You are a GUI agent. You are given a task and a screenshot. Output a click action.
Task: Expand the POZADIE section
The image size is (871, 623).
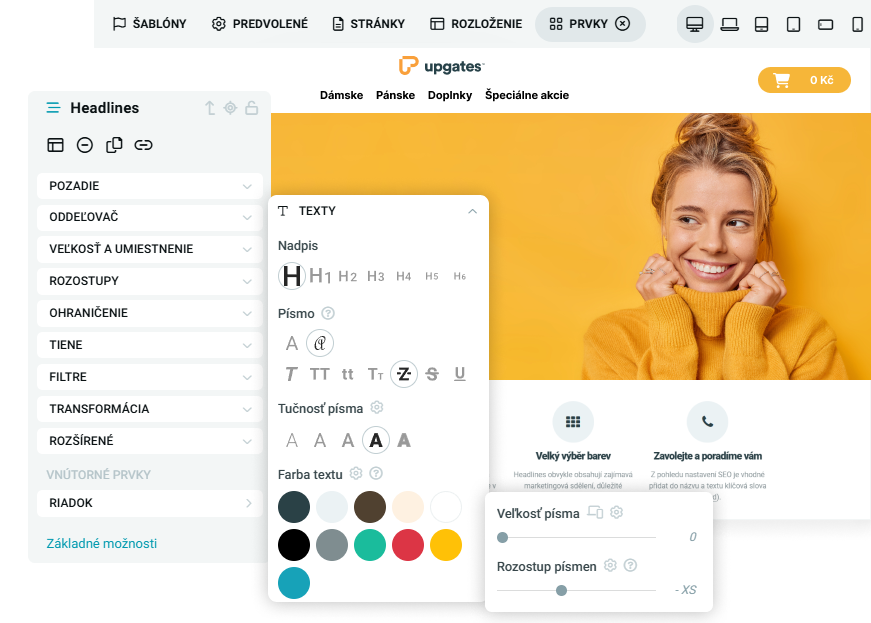pos(150,186)
